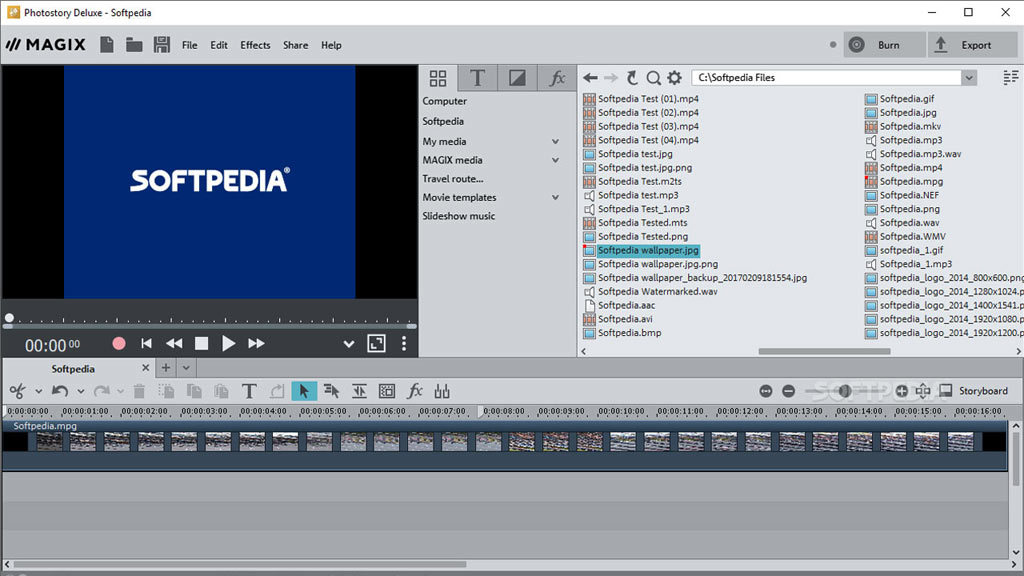This screenshot has width=1024, height=576.
Task: Open the preview monitor dropdown chevron
Action: 349,344
